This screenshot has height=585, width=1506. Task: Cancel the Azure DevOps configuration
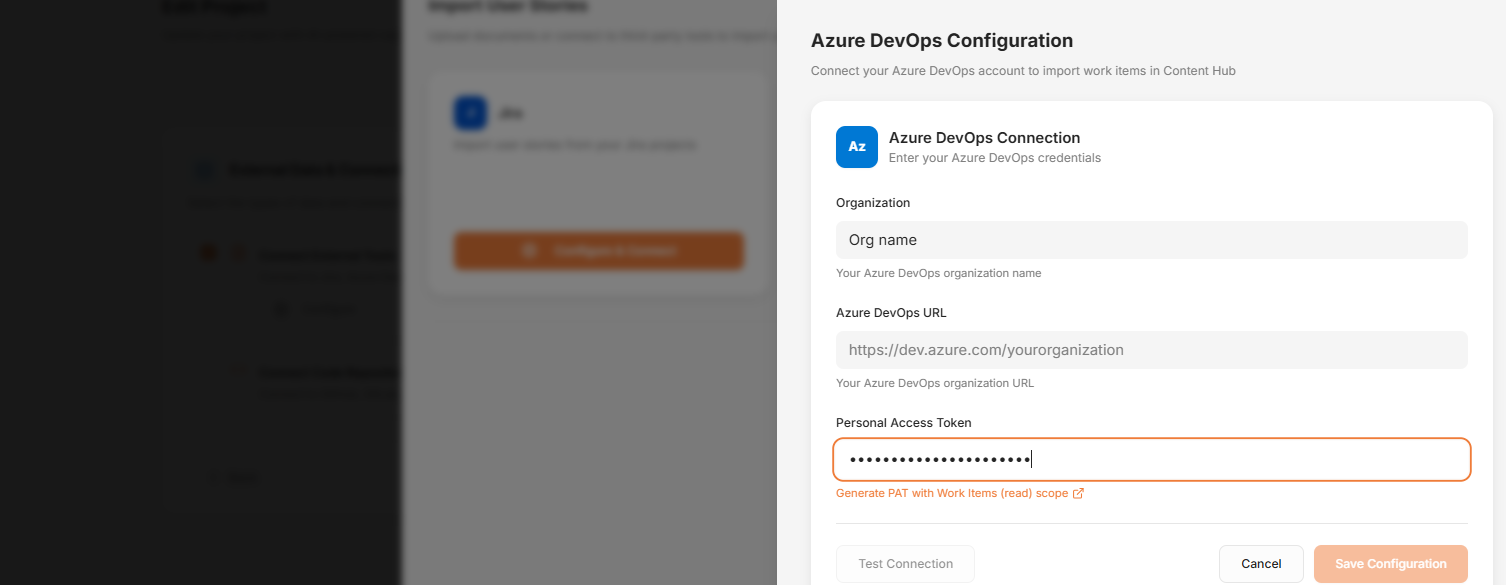pyautogui.click(x=1260, y=564)
